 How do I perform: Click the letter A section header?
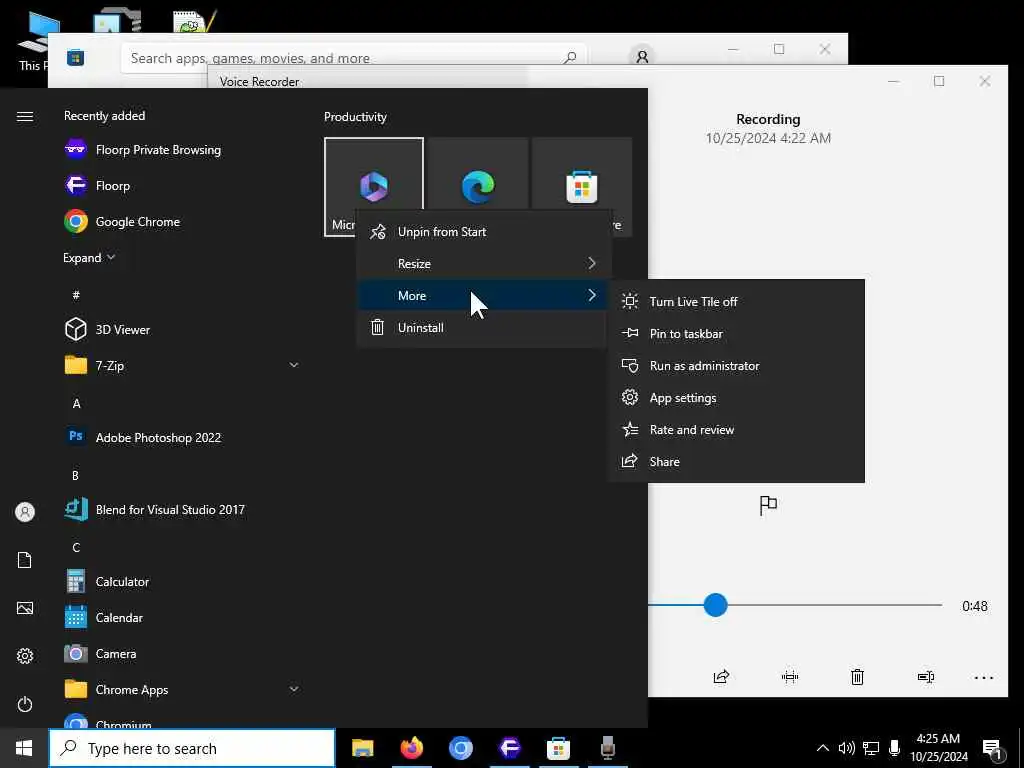[x=76, y=404]
